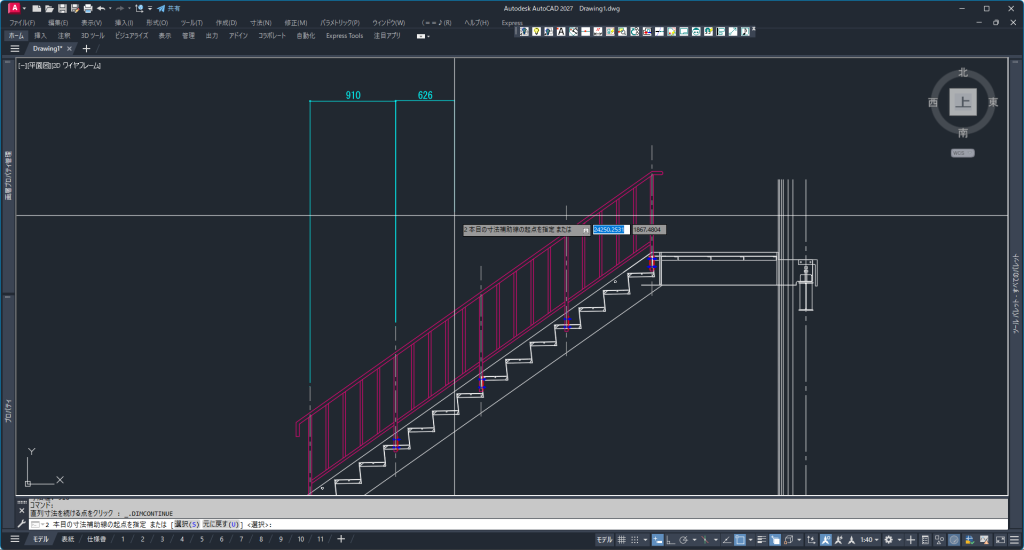Viewport: 1024px width, 550px height.
Task: Toggle dynamic input in status bar
Action: pos(657,540)
